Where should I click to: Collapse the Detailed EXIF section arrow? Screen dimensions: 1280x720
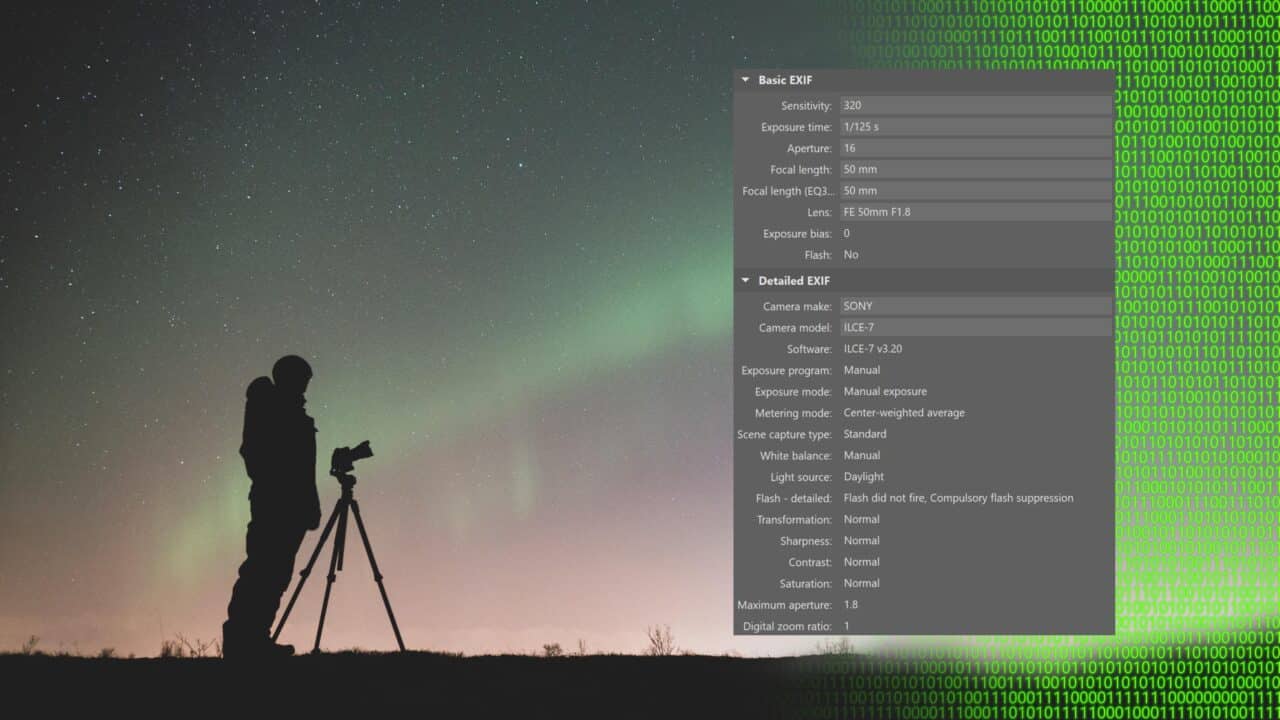[745, 281]
